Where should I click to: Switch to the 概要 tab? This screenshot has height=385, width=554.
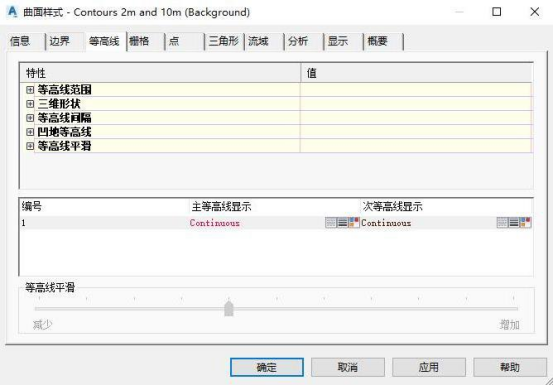coord(383,41)
